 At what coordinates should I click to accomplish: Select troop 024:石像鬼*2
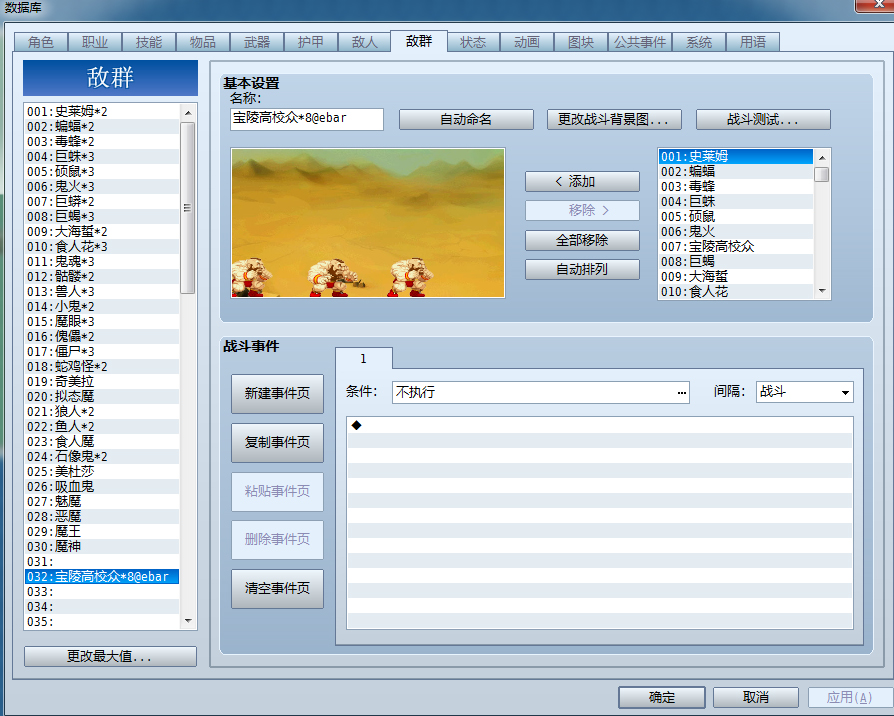click(102, 457)
